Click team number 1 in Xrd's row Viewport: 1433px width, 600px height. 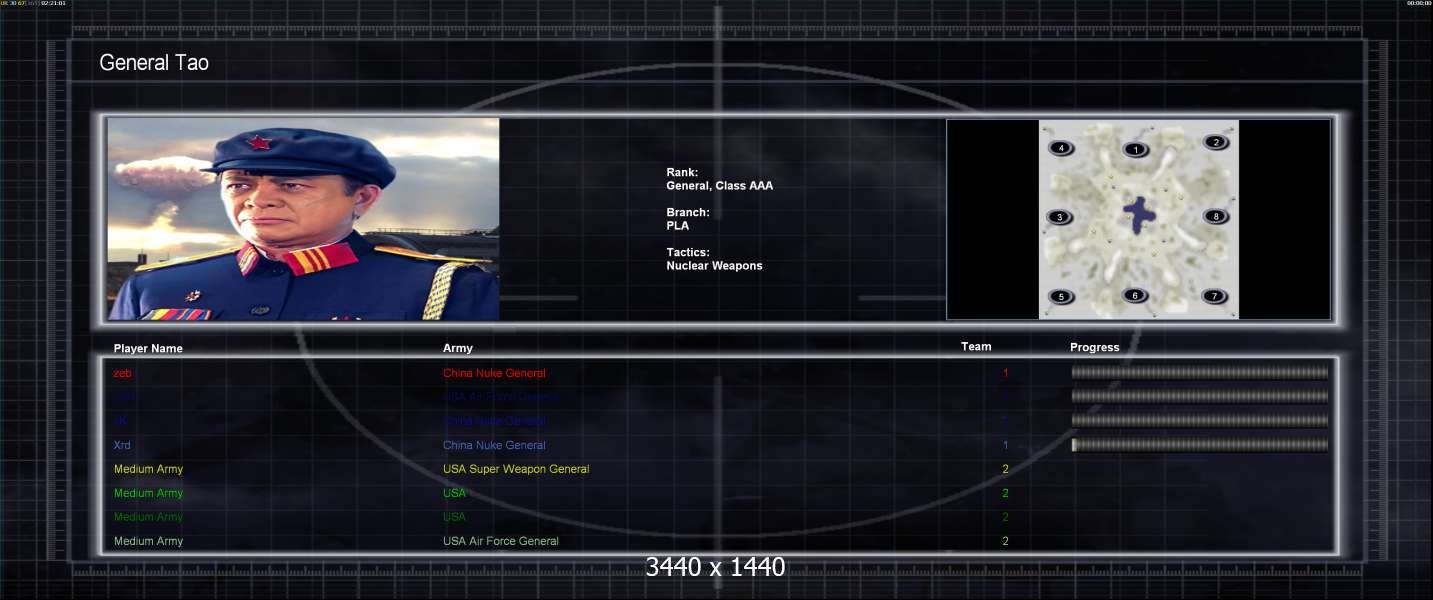click(1006, 445)
